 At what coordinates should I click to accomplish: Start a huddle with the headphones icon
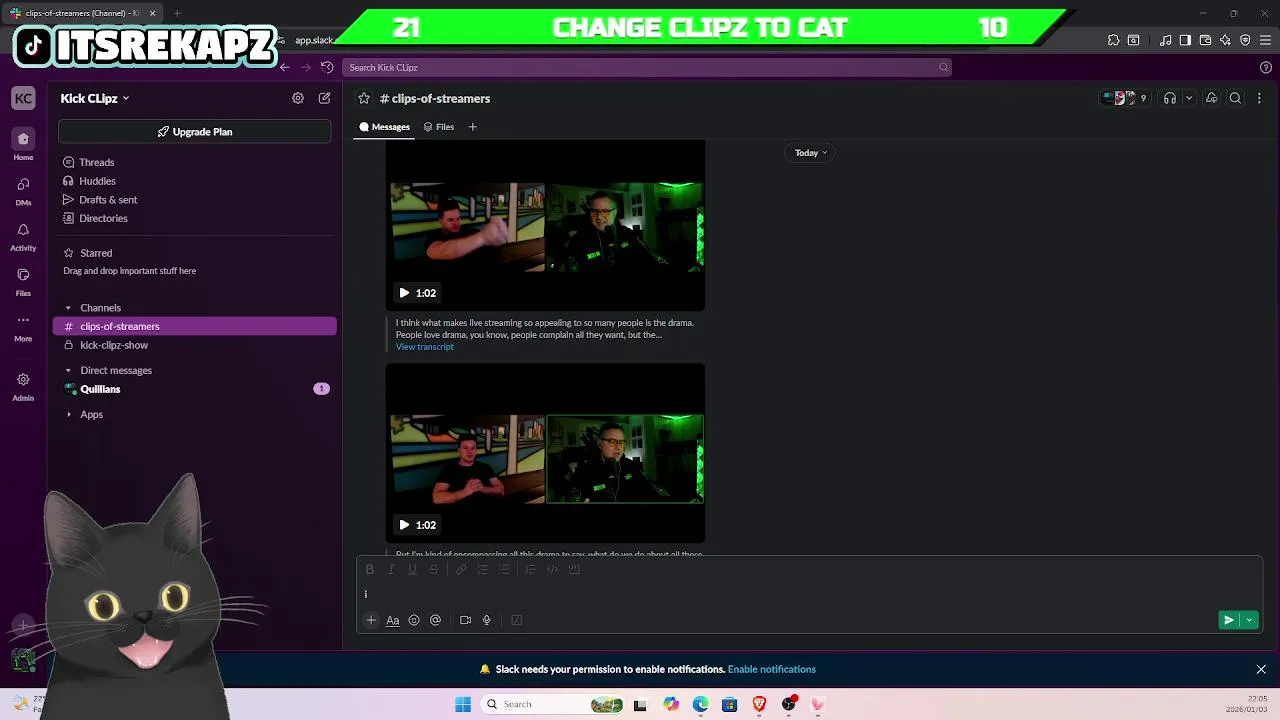click(1170, 98)
